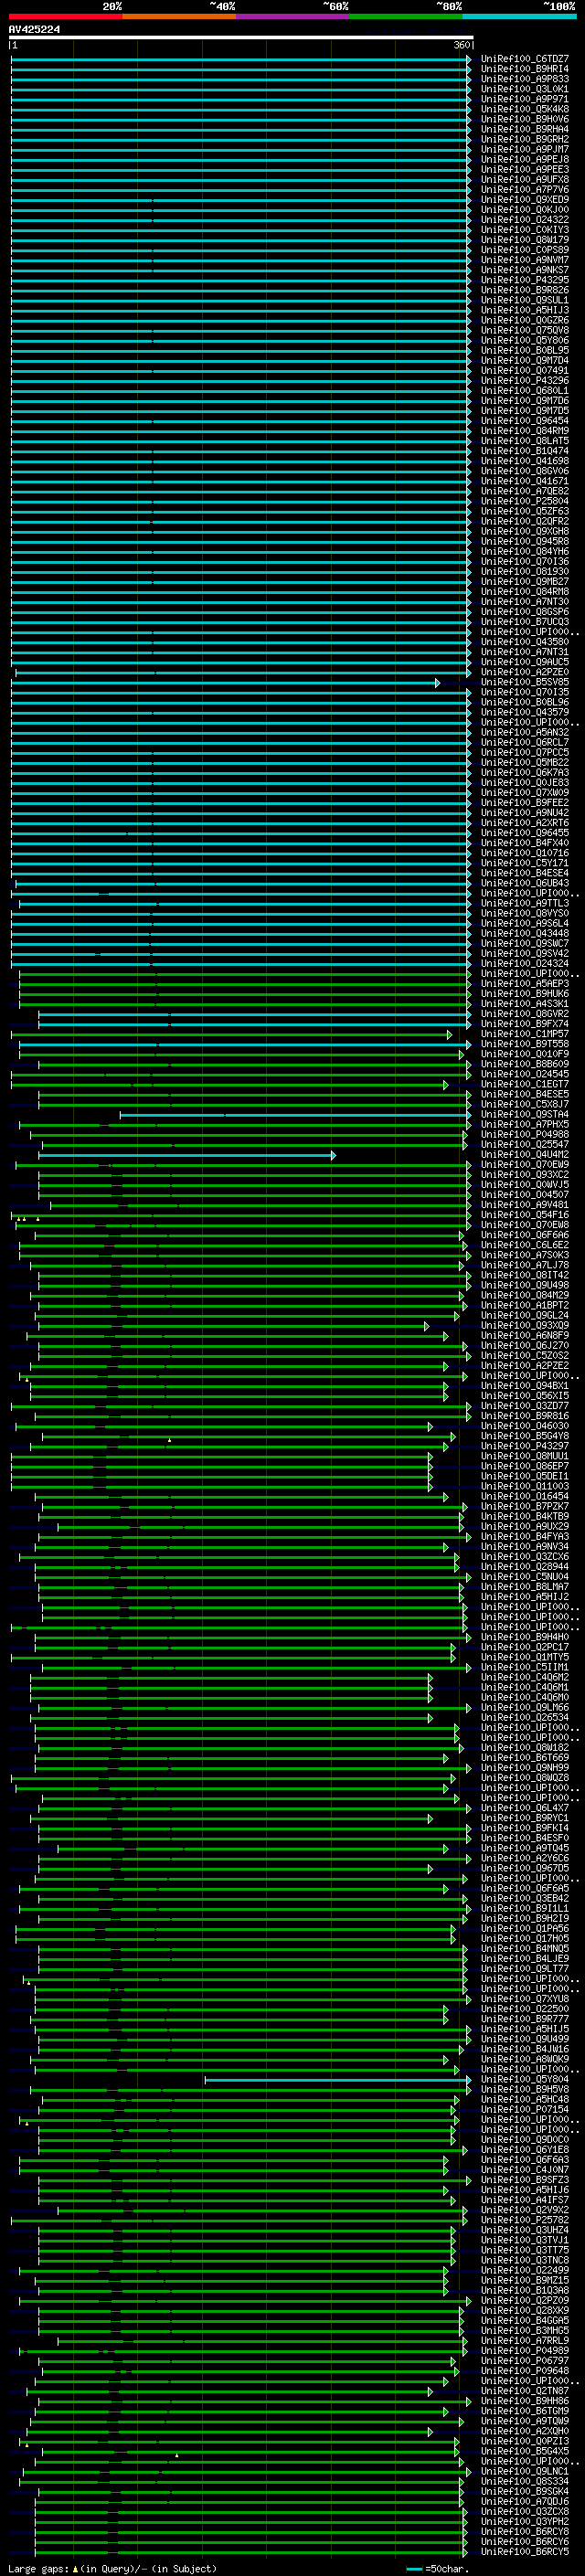Click the red ~20% identity legend segment
The image size is (585, 2576).
[65, 16]
